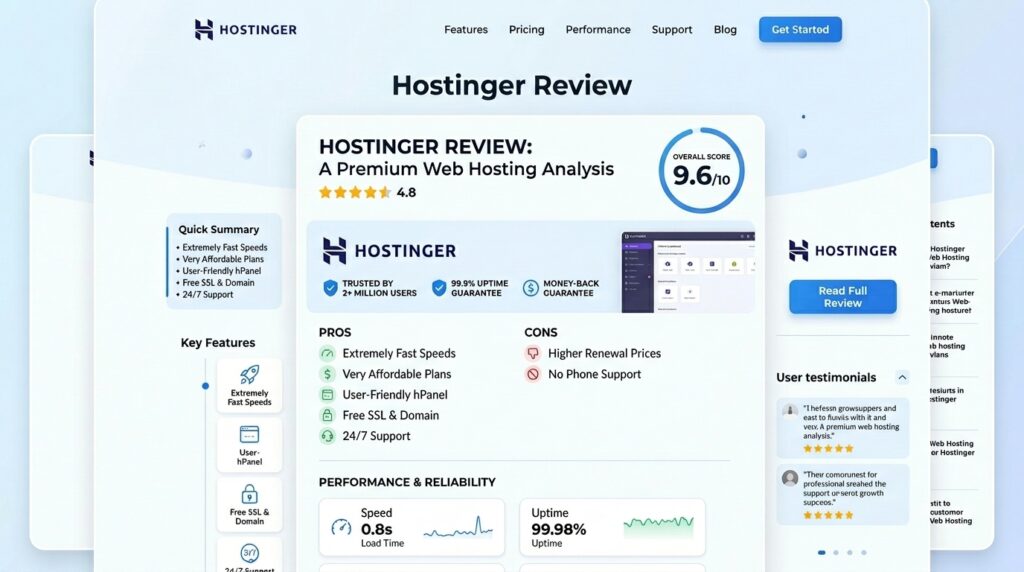
Task: Click the Get Started button
Action: coord(800,29)
